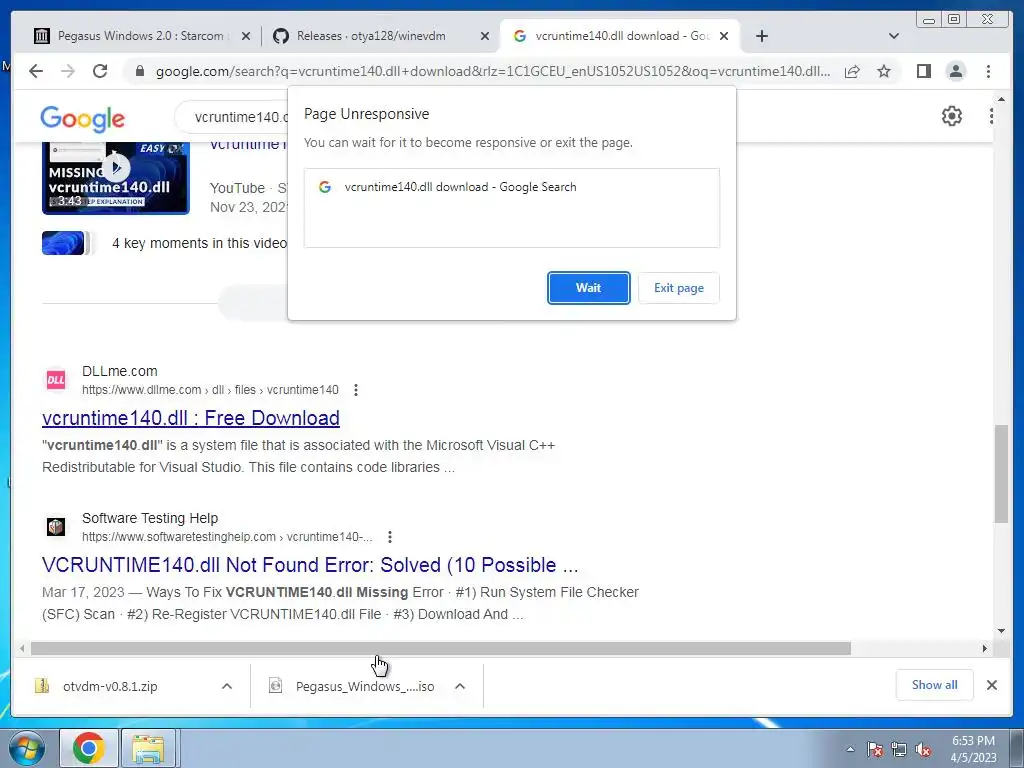This screenshot has height=768, width=1024.
Task: Click the Google logo
Action: point(82,119)
